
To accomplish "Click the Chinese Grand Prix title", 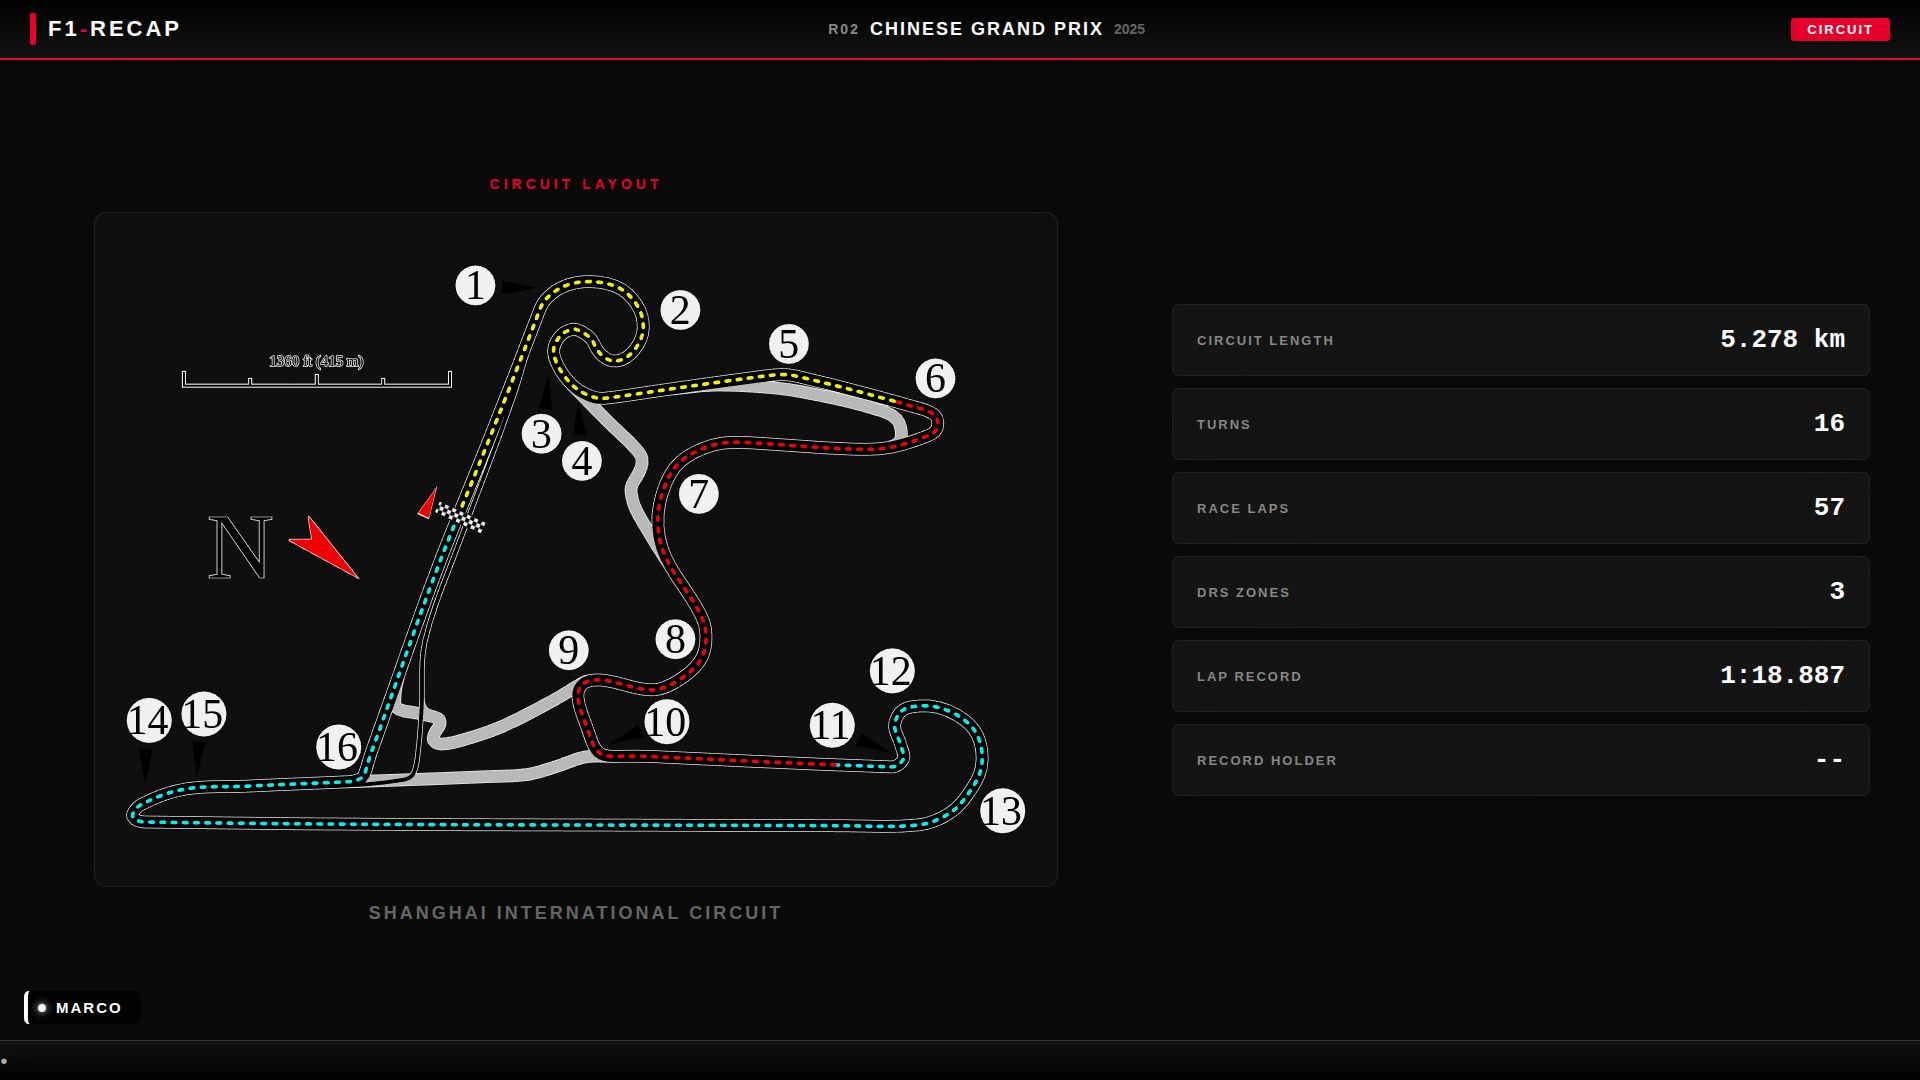I will pos(986,29).
